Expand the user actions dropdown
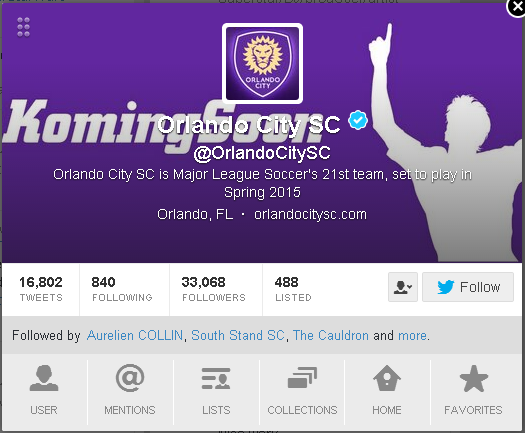This screenshot has height=433, width=525. coord(403,287)
